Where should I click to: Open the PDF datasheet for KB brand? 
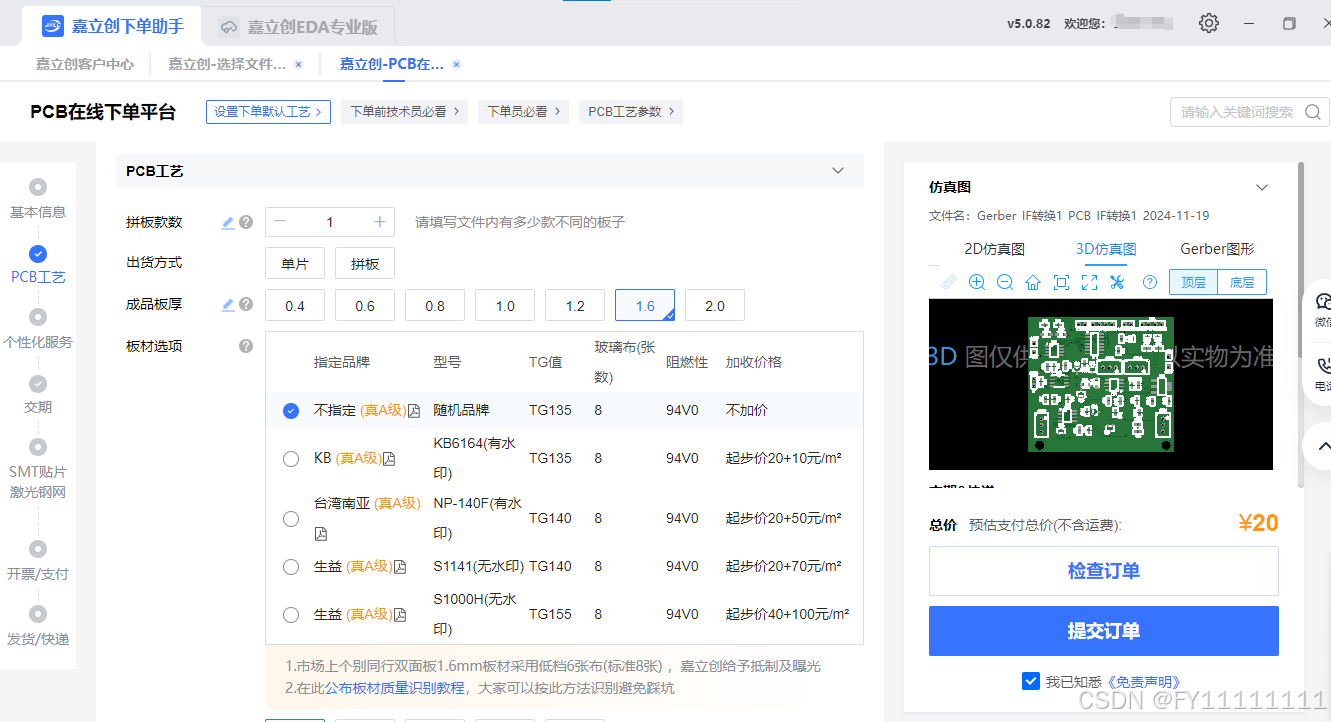(x=389, y=459)
